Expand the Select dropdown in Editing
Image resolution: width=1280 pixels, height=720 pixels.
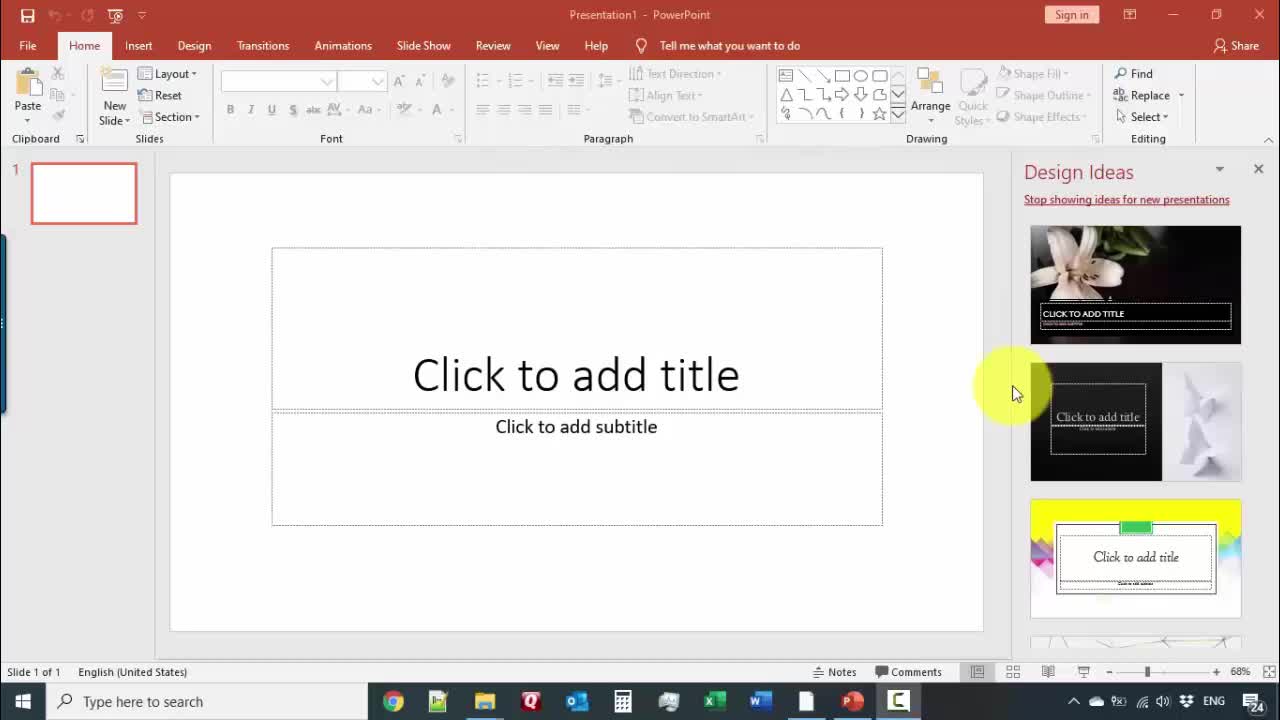[1141, 117]
